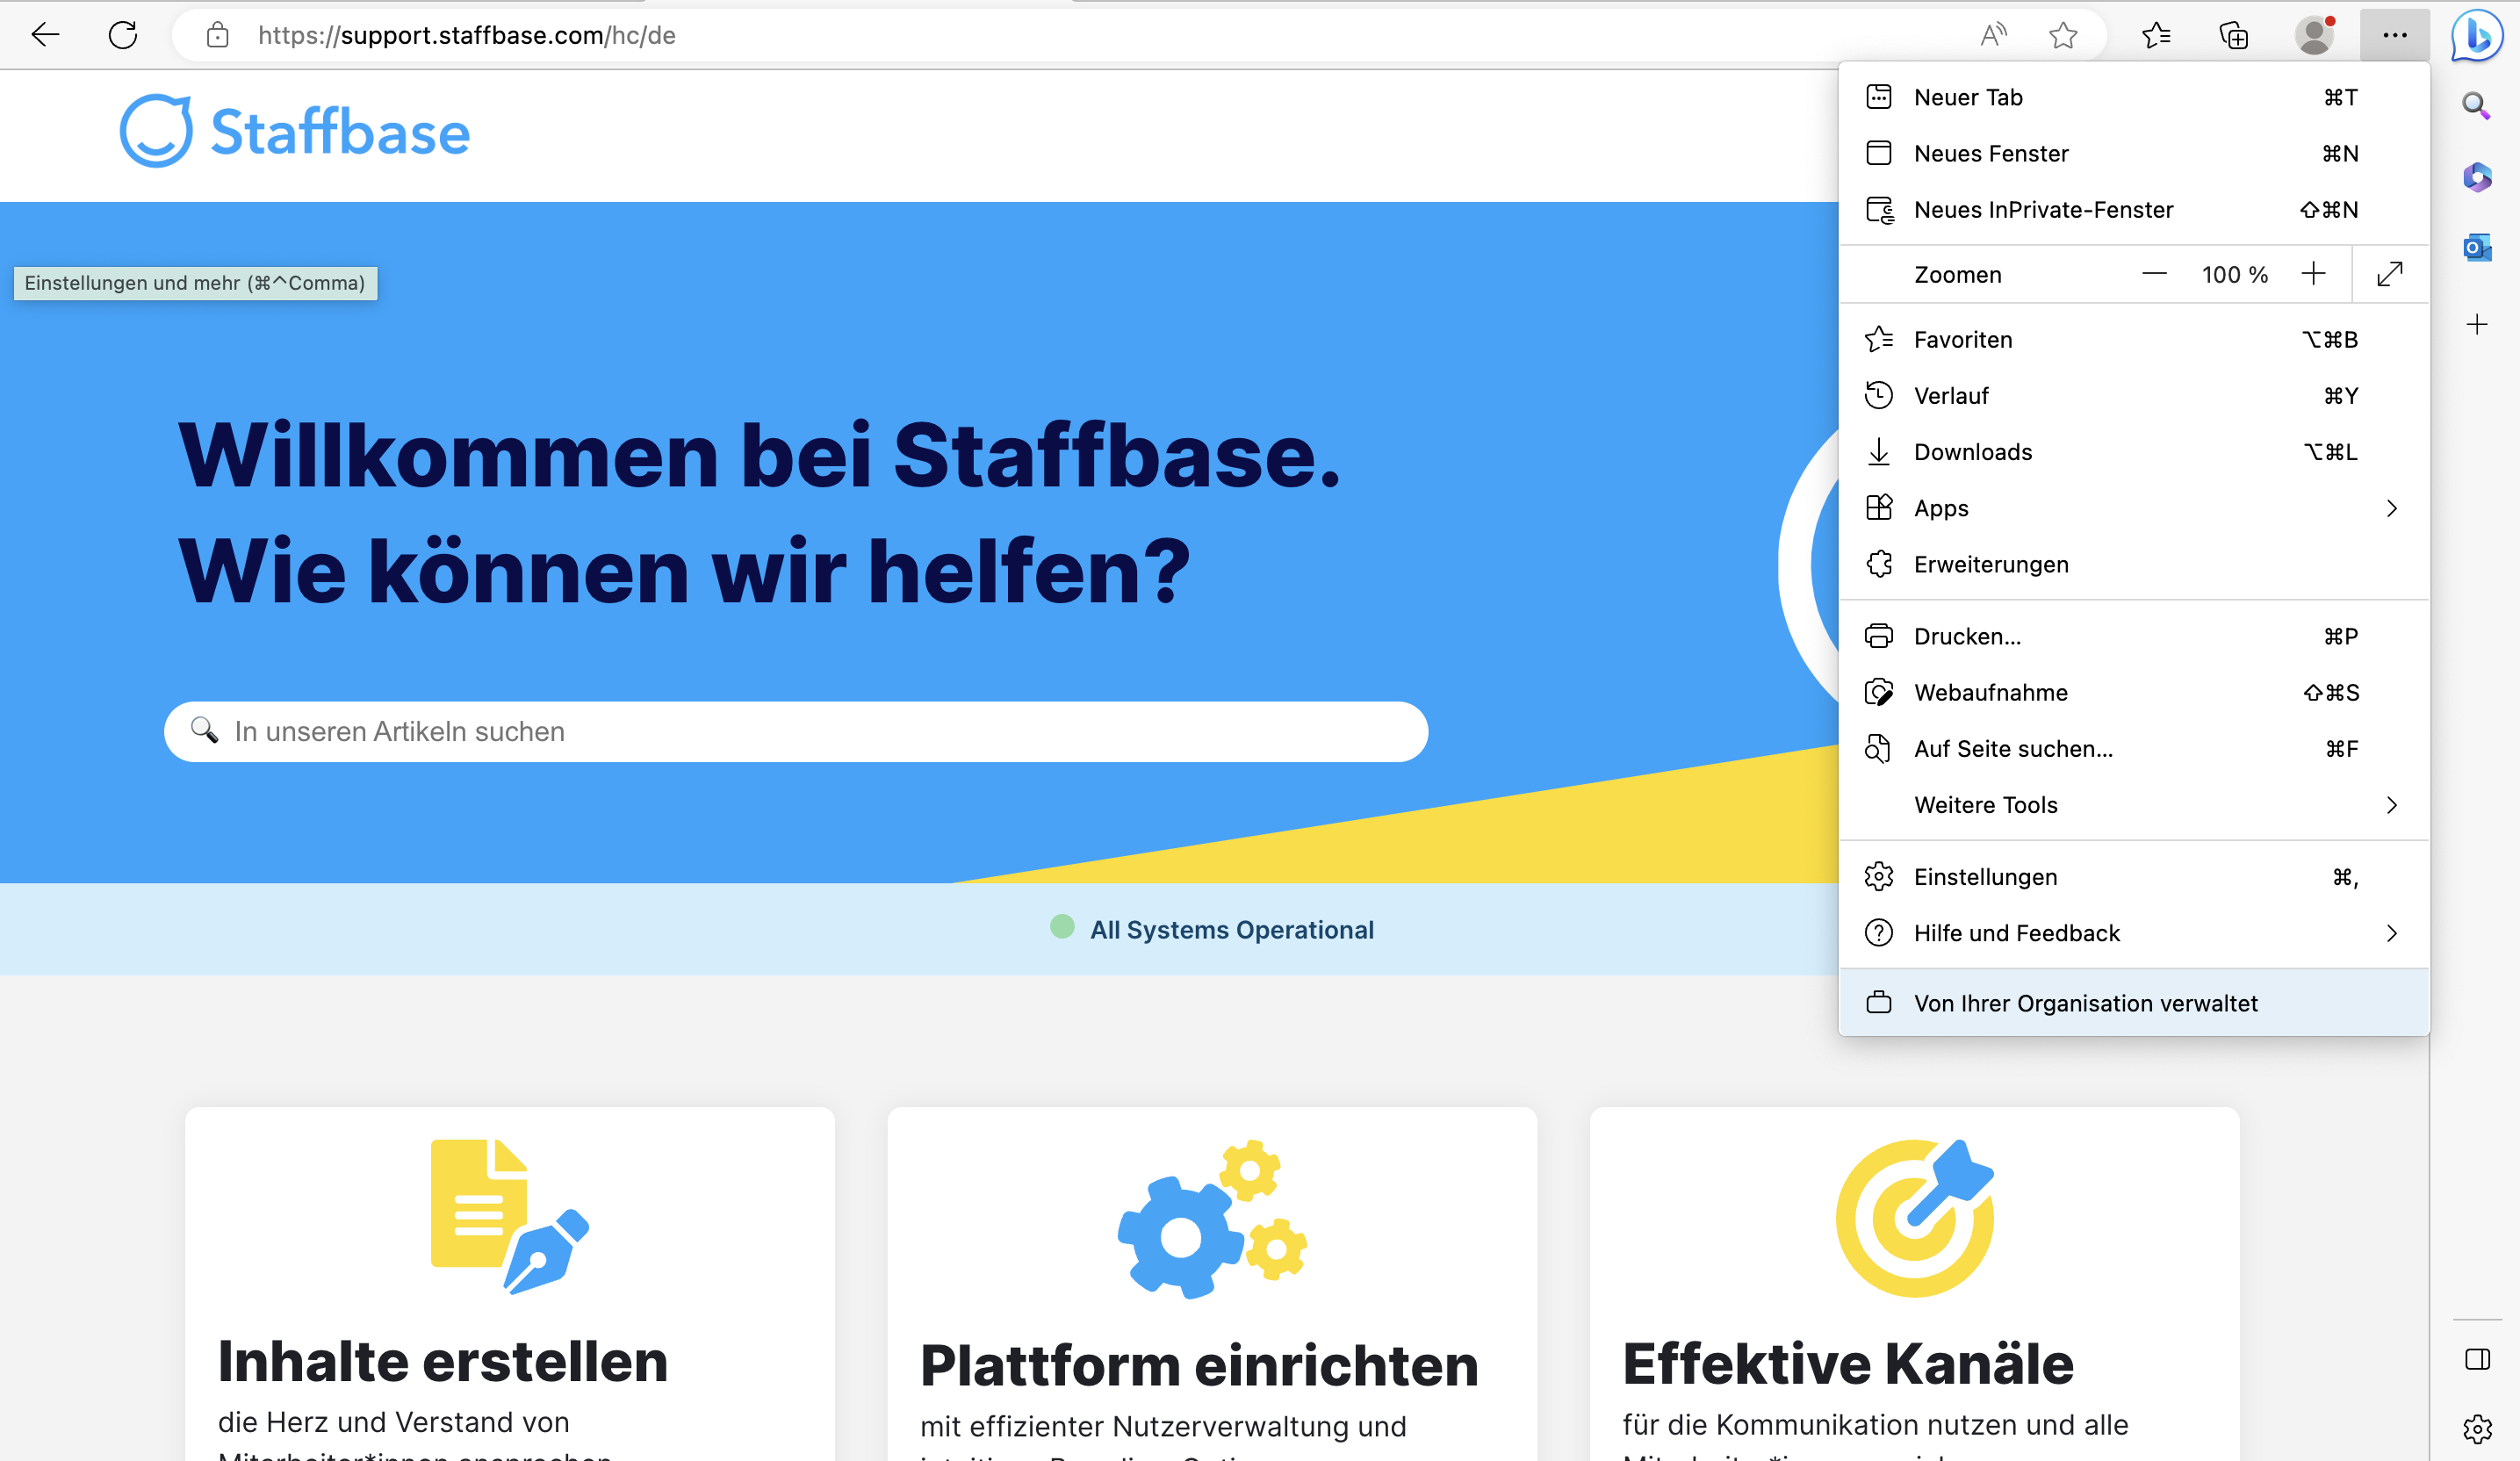Add a sidebar app via plus icon
This screenshot has width=2520, height=1461.
point(2477,325)
